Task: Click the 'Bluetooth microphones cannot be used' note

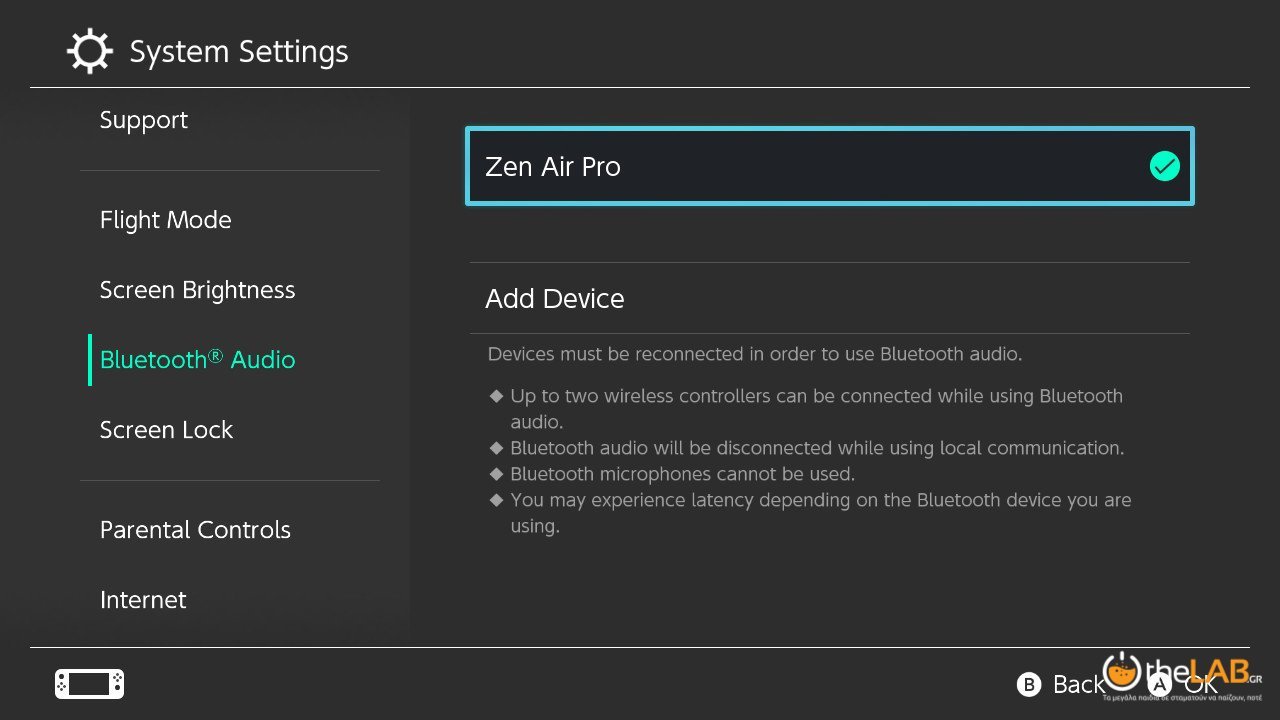Action: [x=682, y=474]
